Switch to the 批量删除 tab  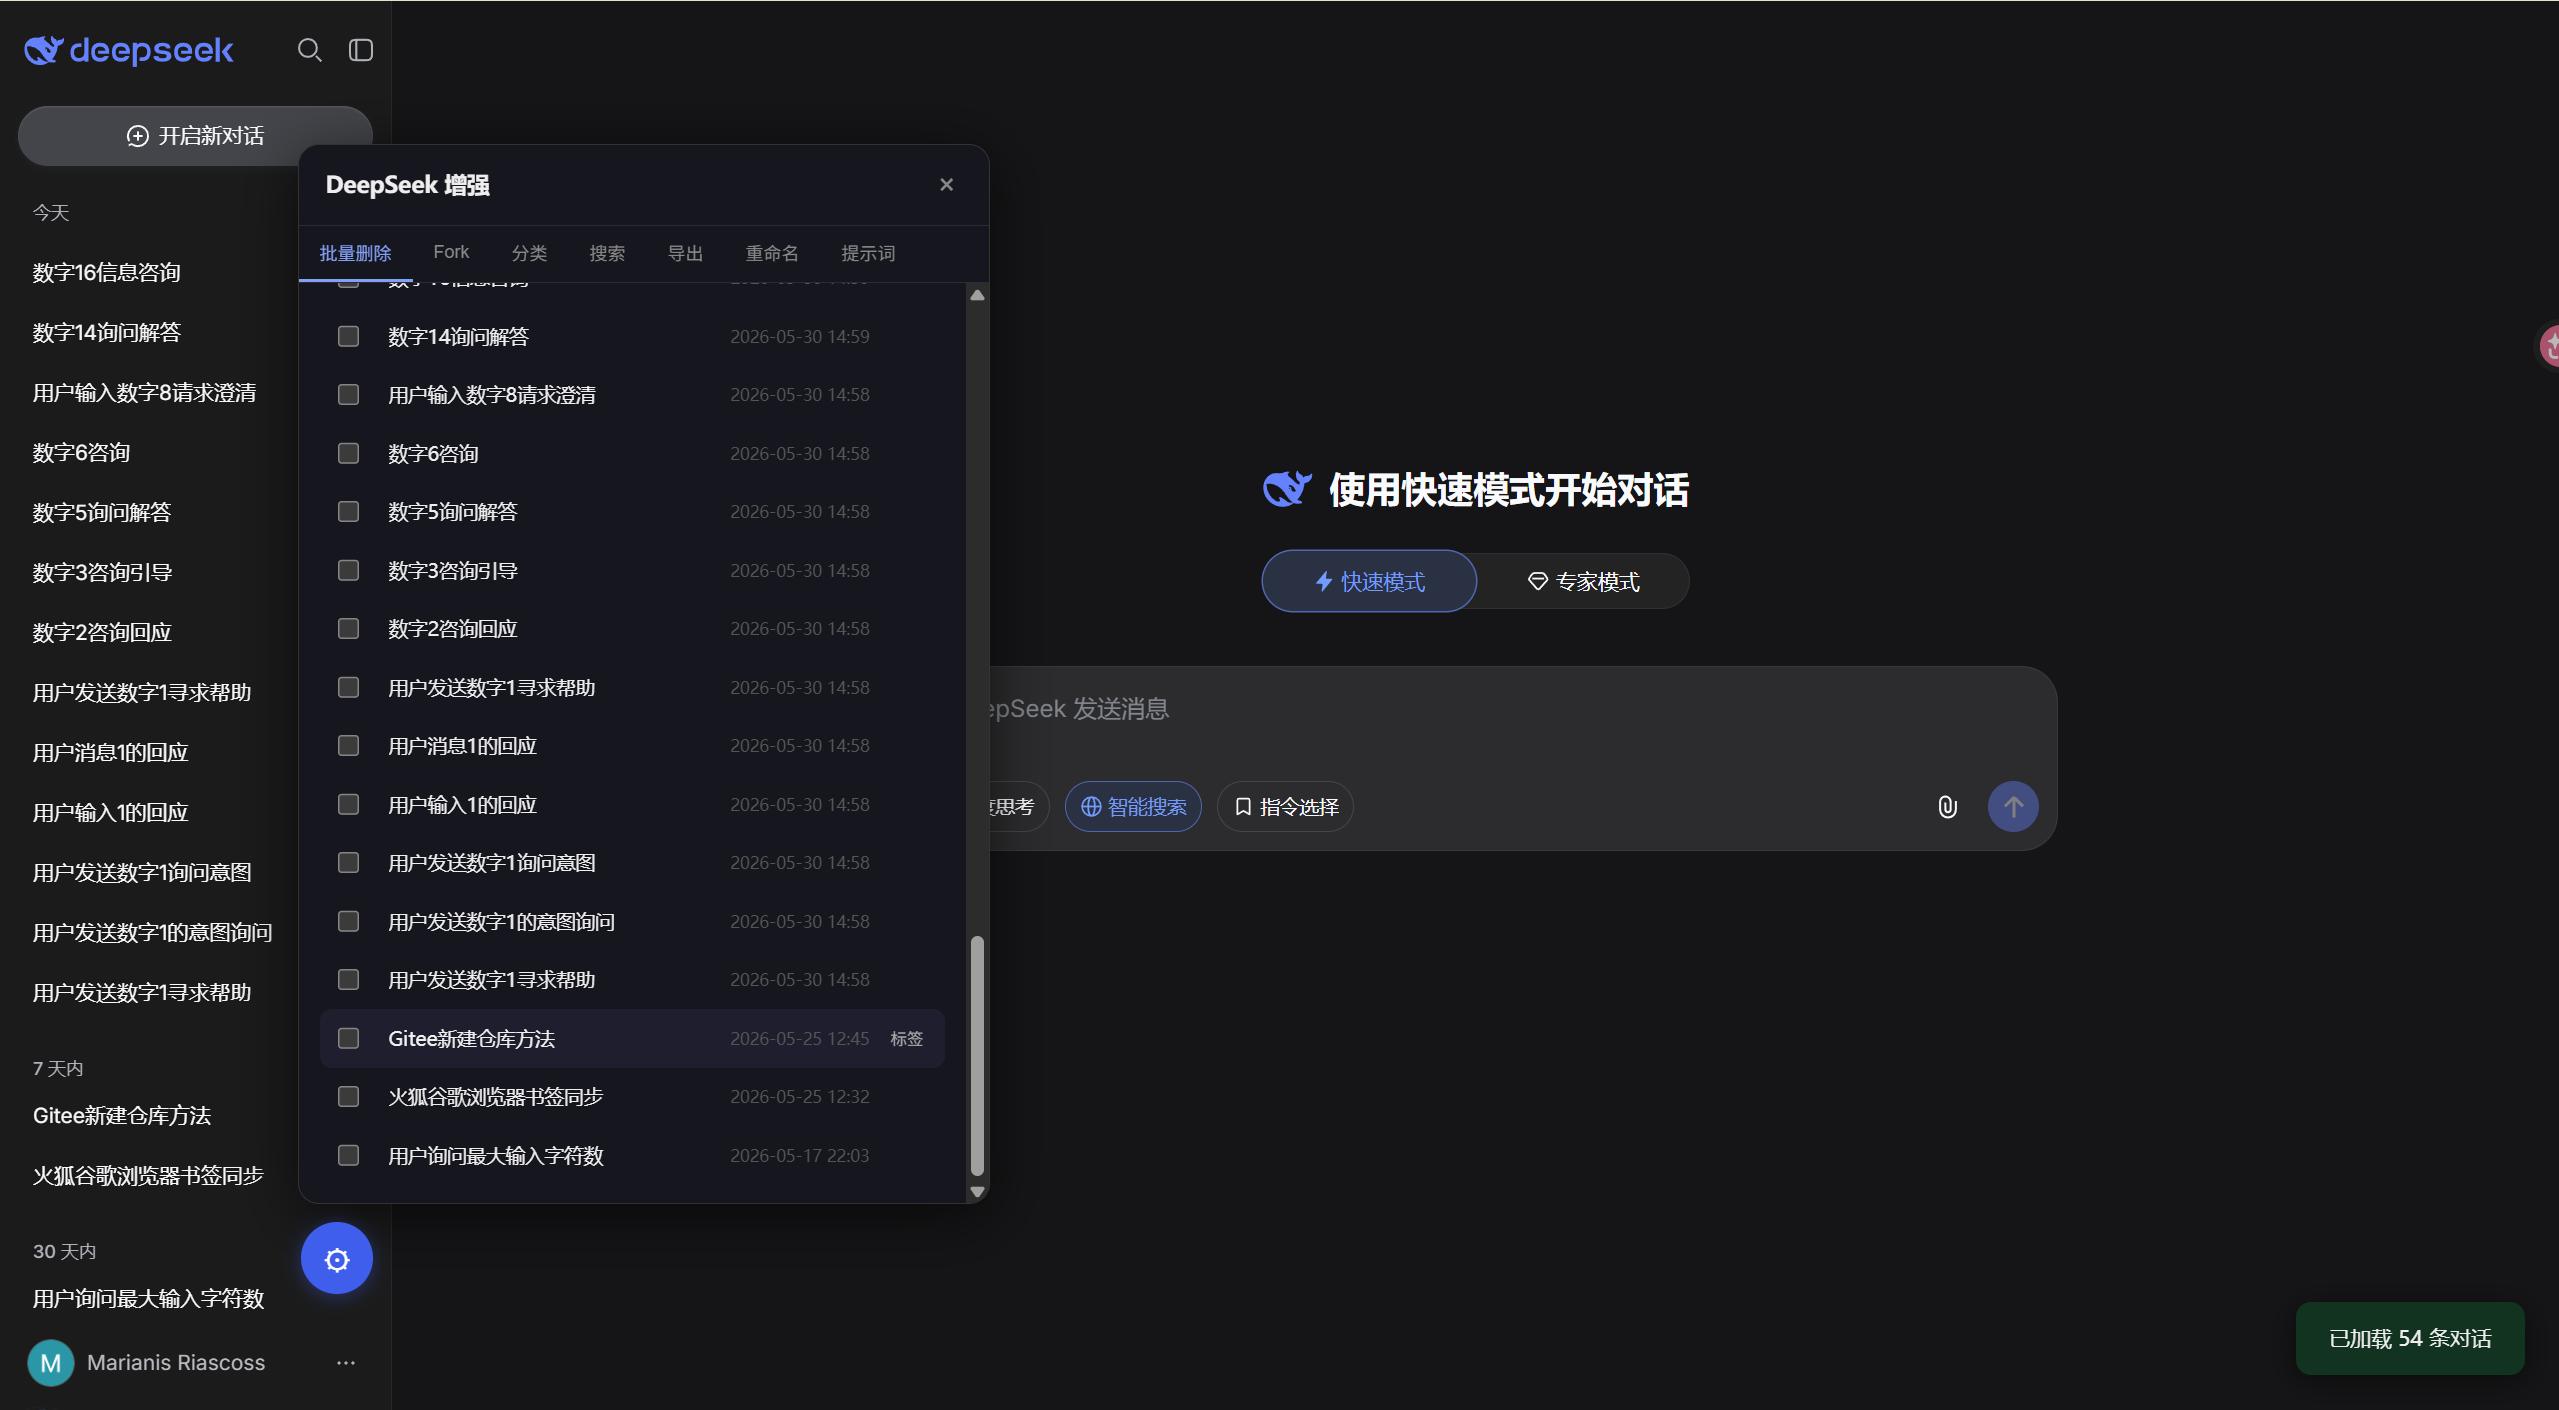pyautogui.click(x=355, y=253)
